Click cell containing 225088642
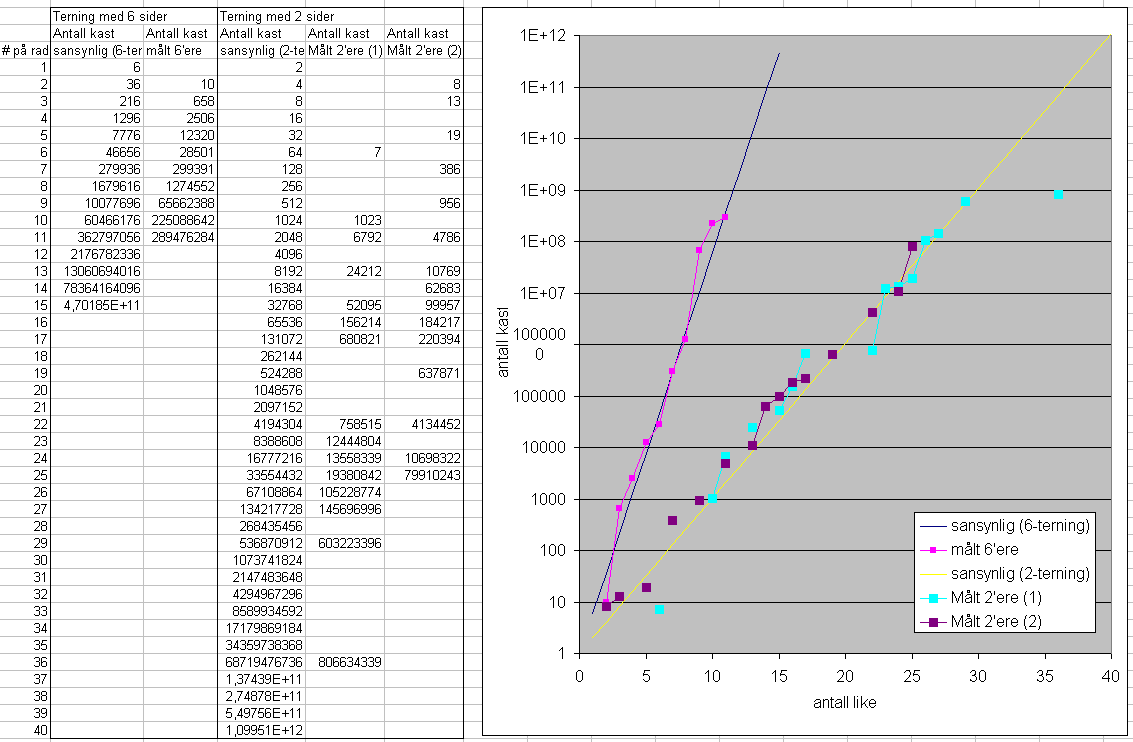Viewport: 1133px width, 742px height. coord(181,220)
